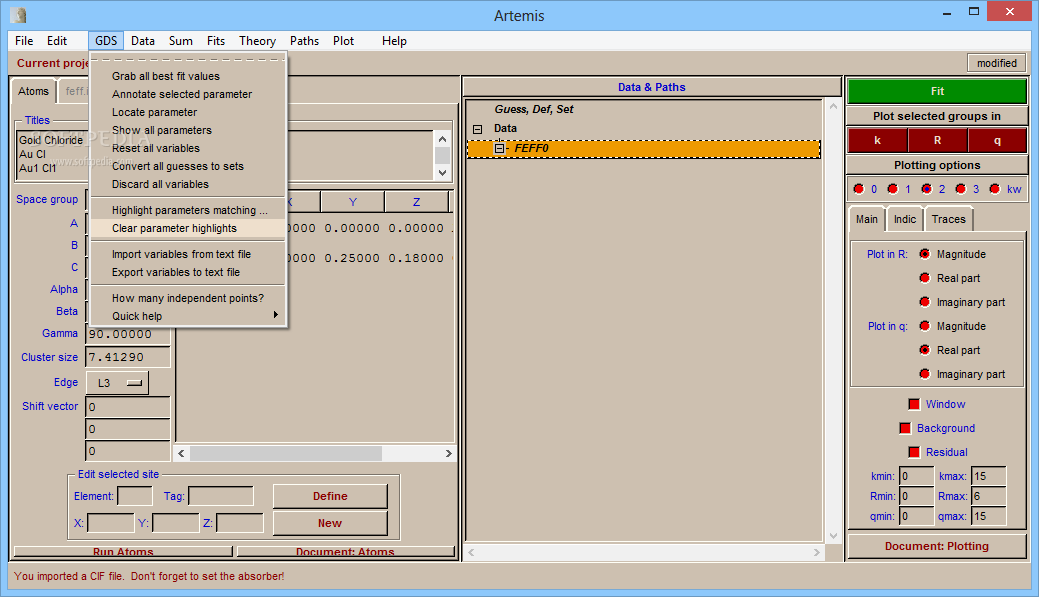Choose Real part for Plot in q
This screenshot has width=1039, height=597.
[924, 349]
